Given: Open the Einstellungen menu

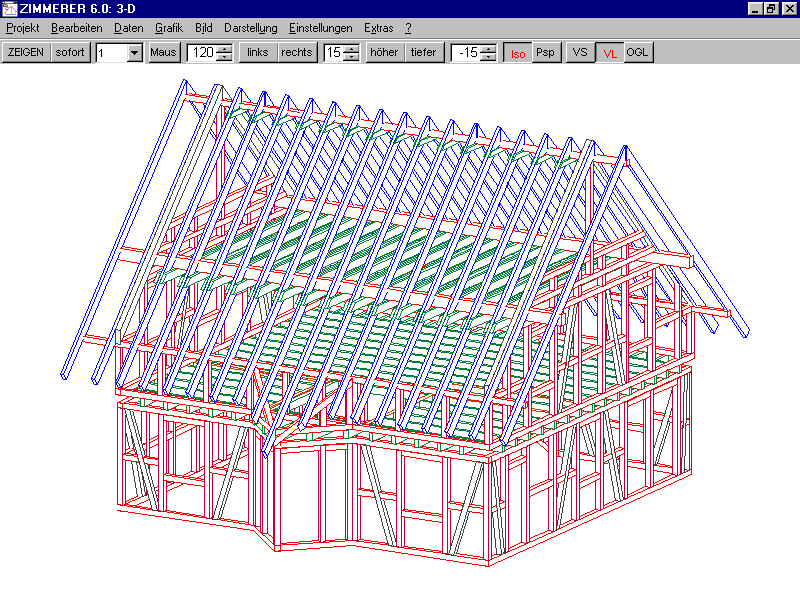Looking at the screenshot, I should click(320, 28).
